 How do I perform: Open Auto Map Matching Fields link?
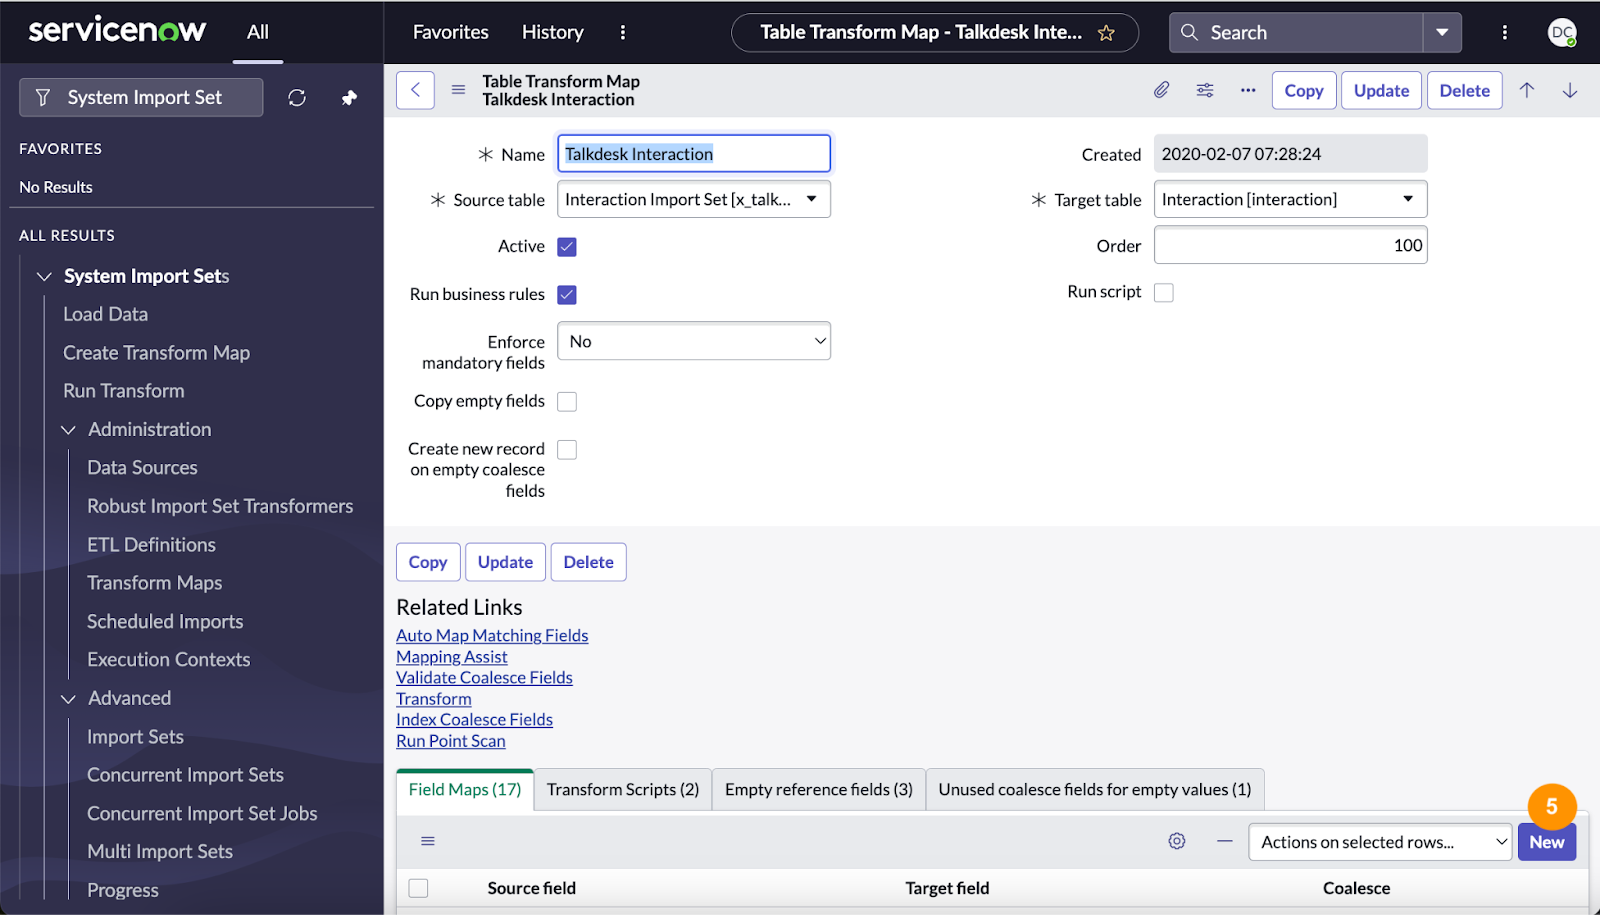pos(492,635)
